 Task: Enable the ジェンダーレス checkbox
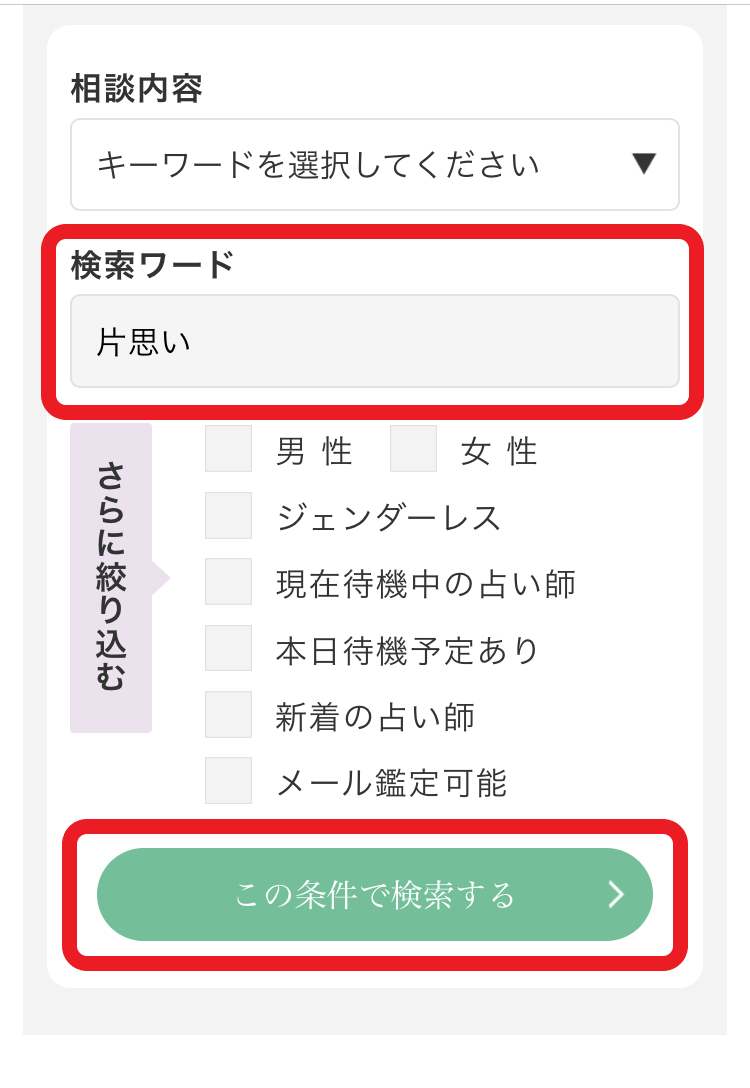coord(228,516)
